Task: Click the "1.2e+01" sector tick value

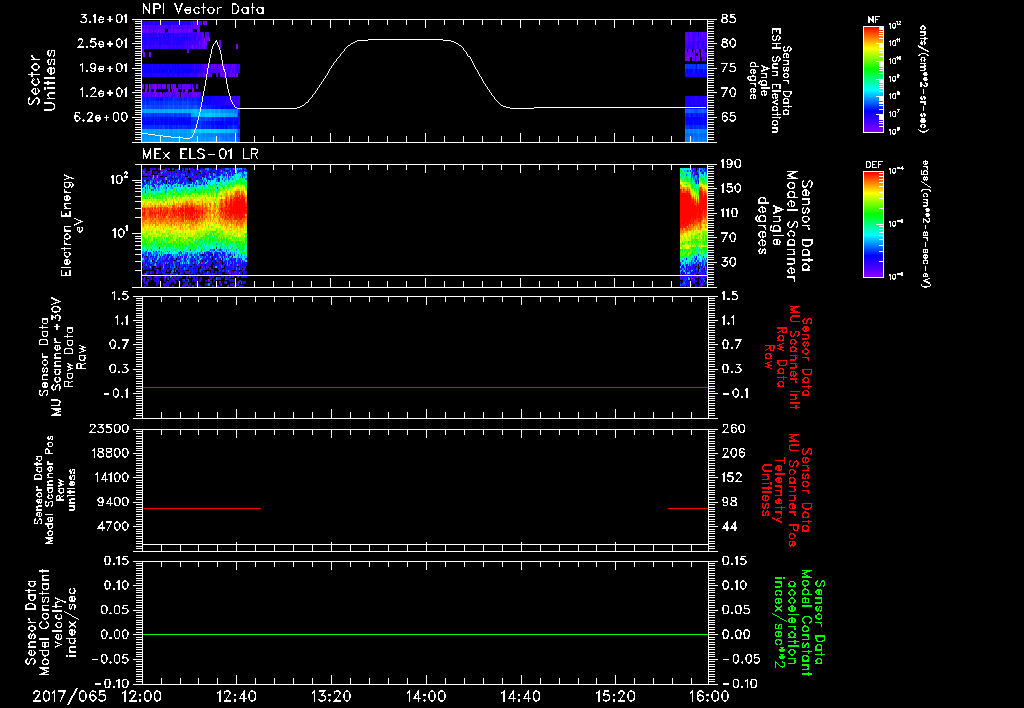Action: pos(103,92)
